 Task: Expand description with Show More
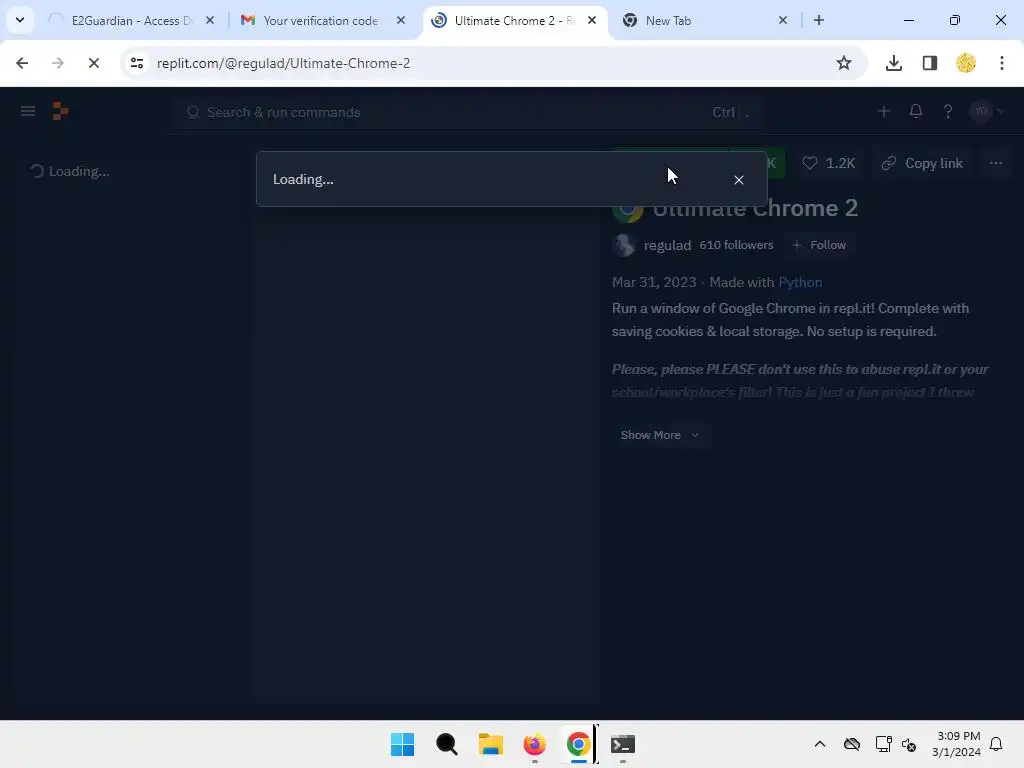(x=659, y=435)
